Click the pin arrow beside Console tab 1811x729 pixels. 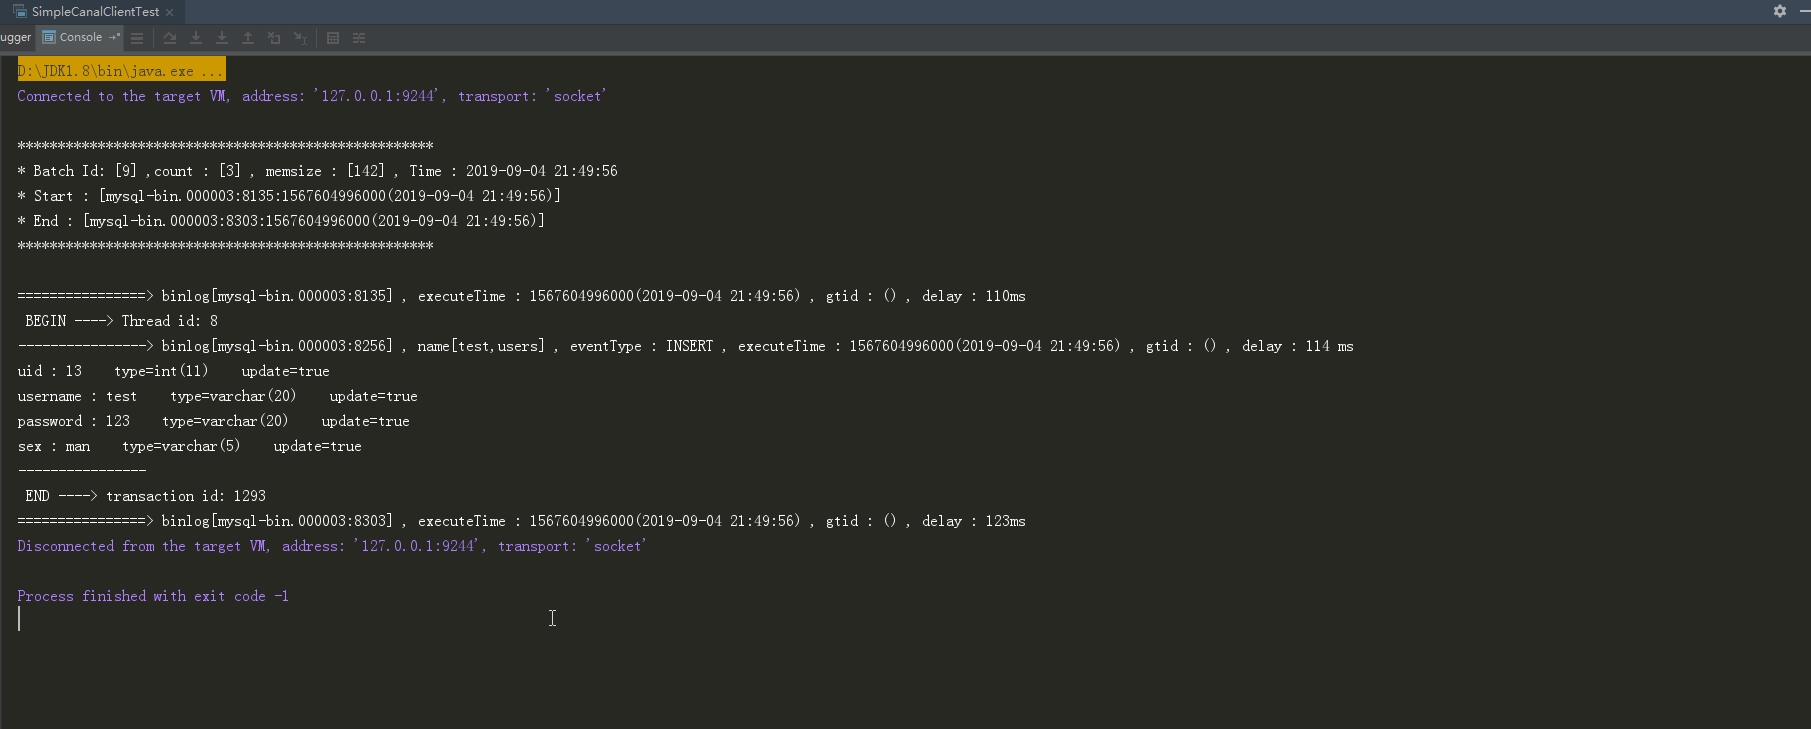(x=115, y=37)
